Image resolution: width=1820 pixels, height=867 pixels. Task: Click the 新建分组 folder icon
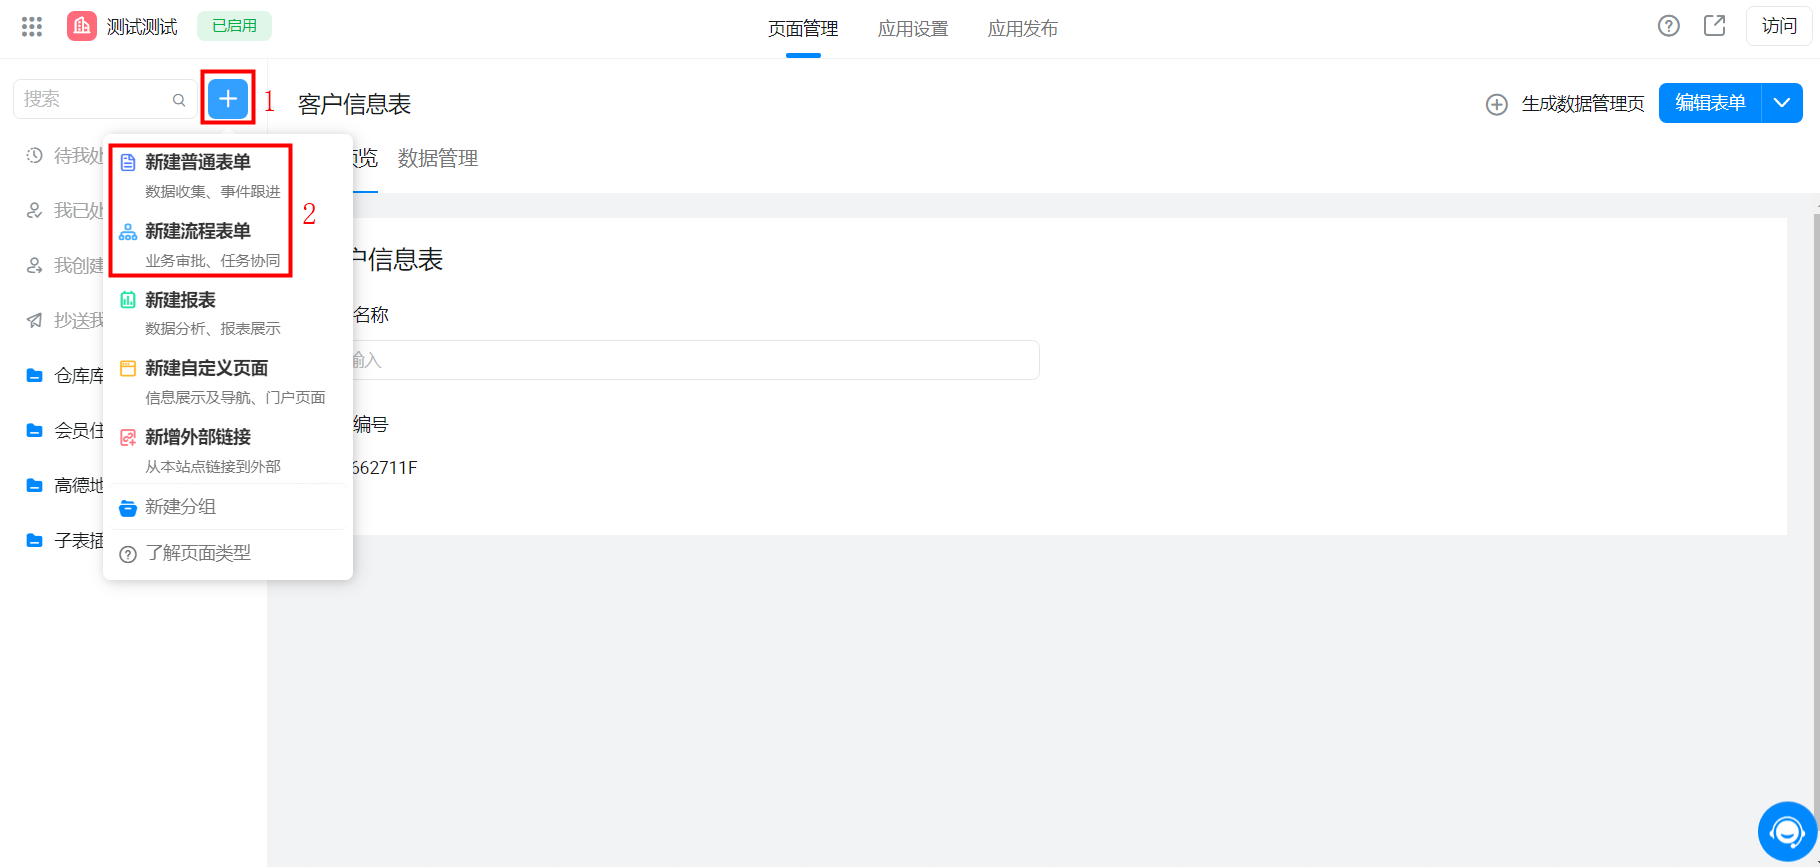point(128,507)
